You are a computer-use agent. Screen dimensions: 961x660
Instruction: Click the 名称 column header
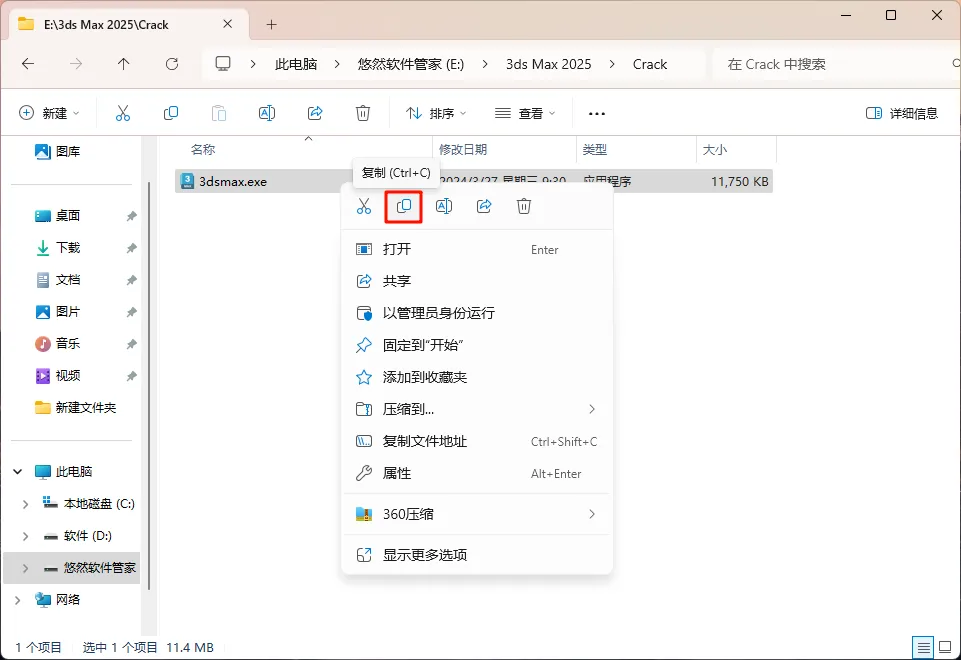pos(303,150)
